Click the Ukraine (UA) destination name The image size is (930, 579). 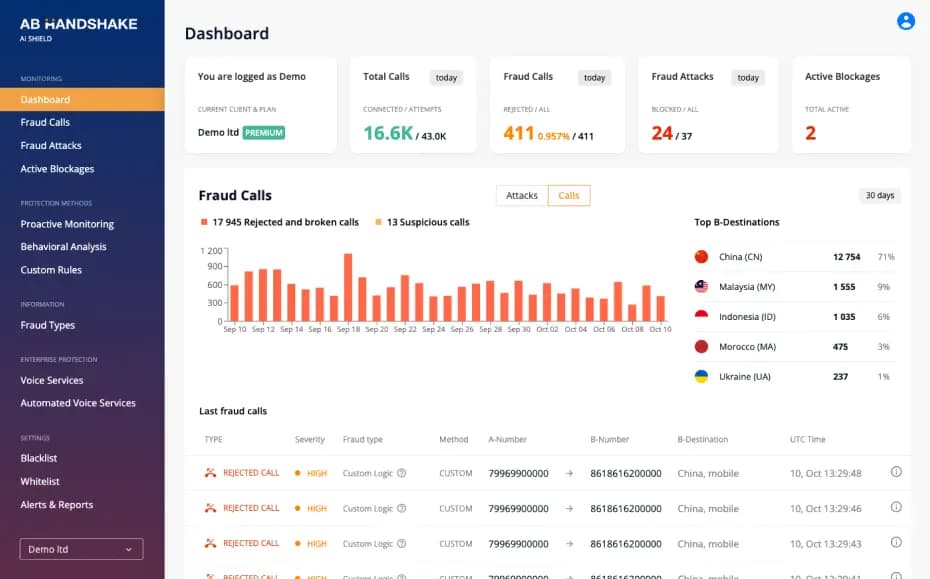[x=744, y=377]
